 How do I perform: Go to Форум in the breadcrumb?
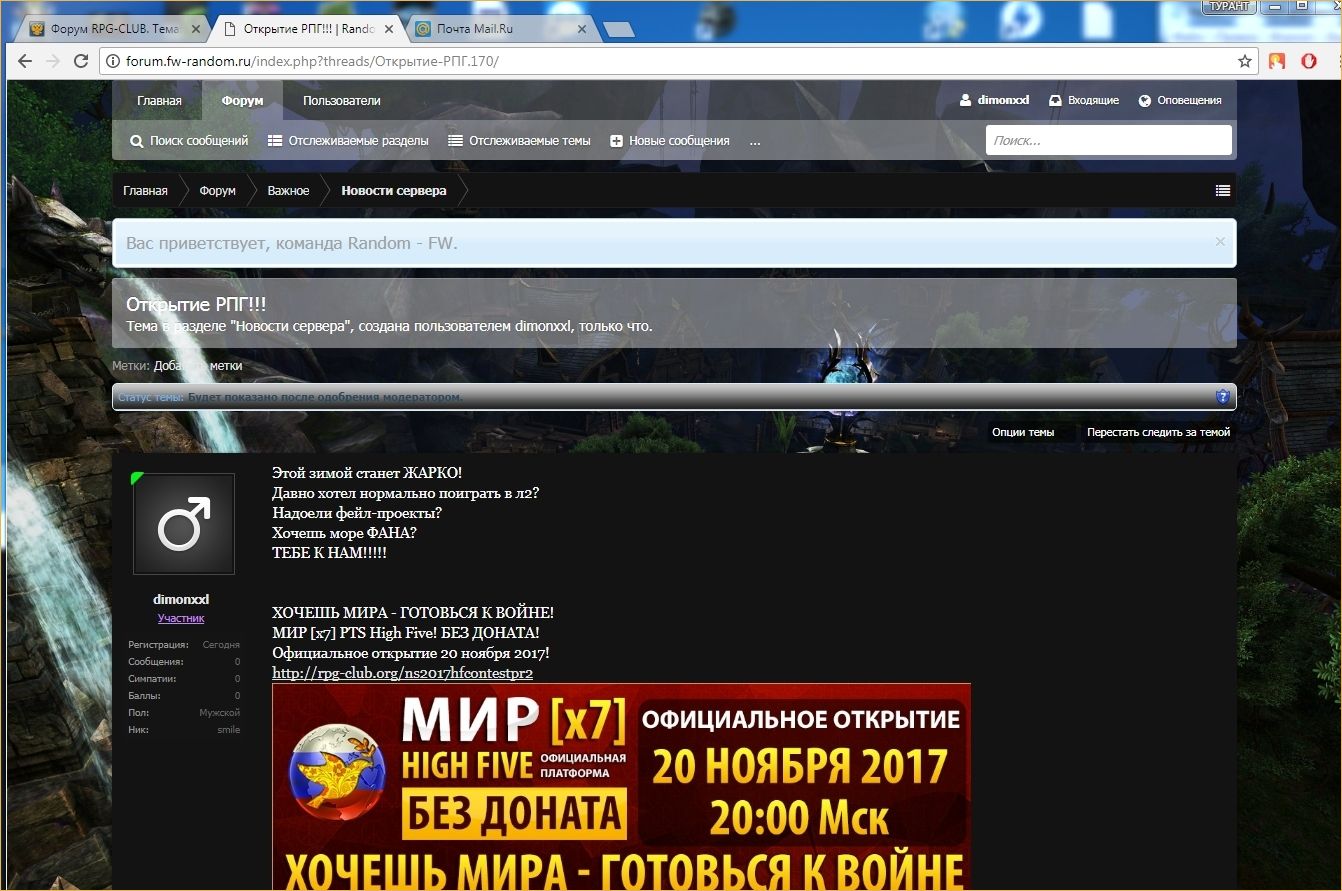point(218,191)
